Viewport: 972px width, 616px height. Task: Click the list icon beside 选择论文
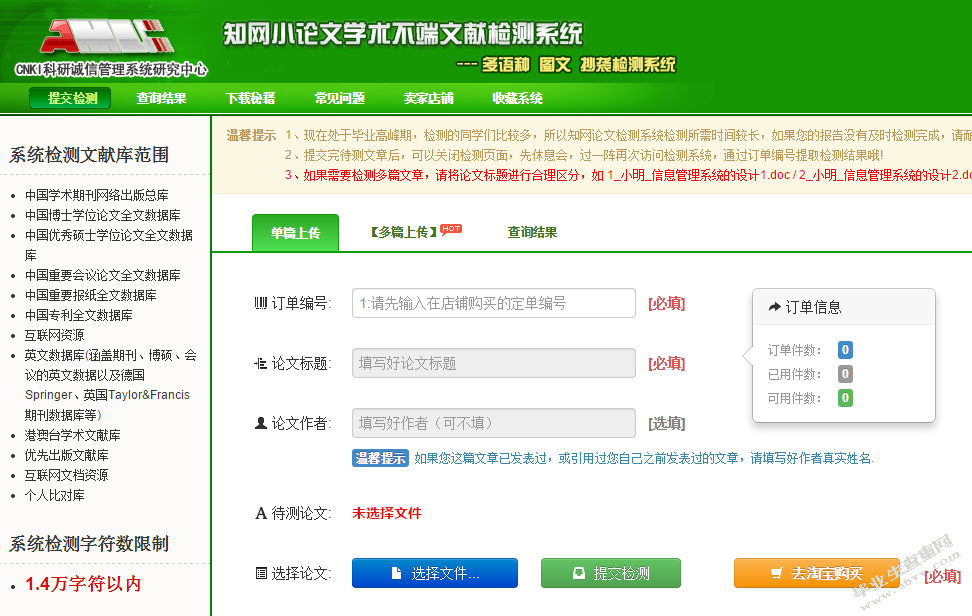(x=261, y=573)
